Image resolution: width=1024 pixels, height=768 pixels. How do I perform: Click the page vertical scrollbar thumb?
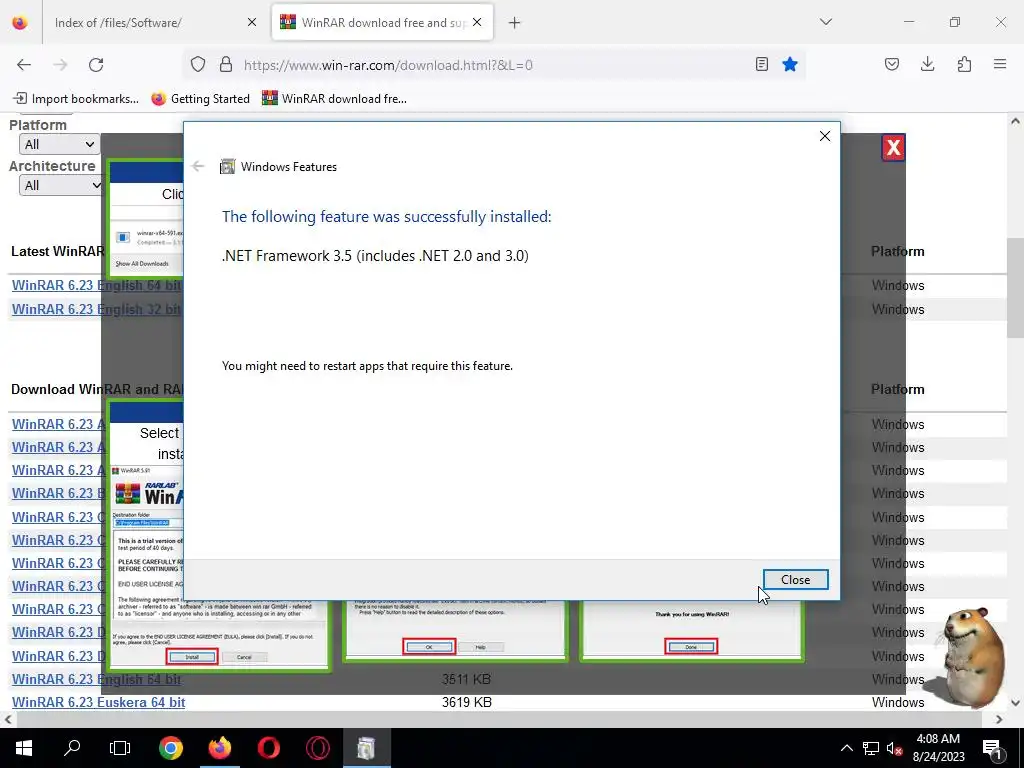tap(1015, 287)
